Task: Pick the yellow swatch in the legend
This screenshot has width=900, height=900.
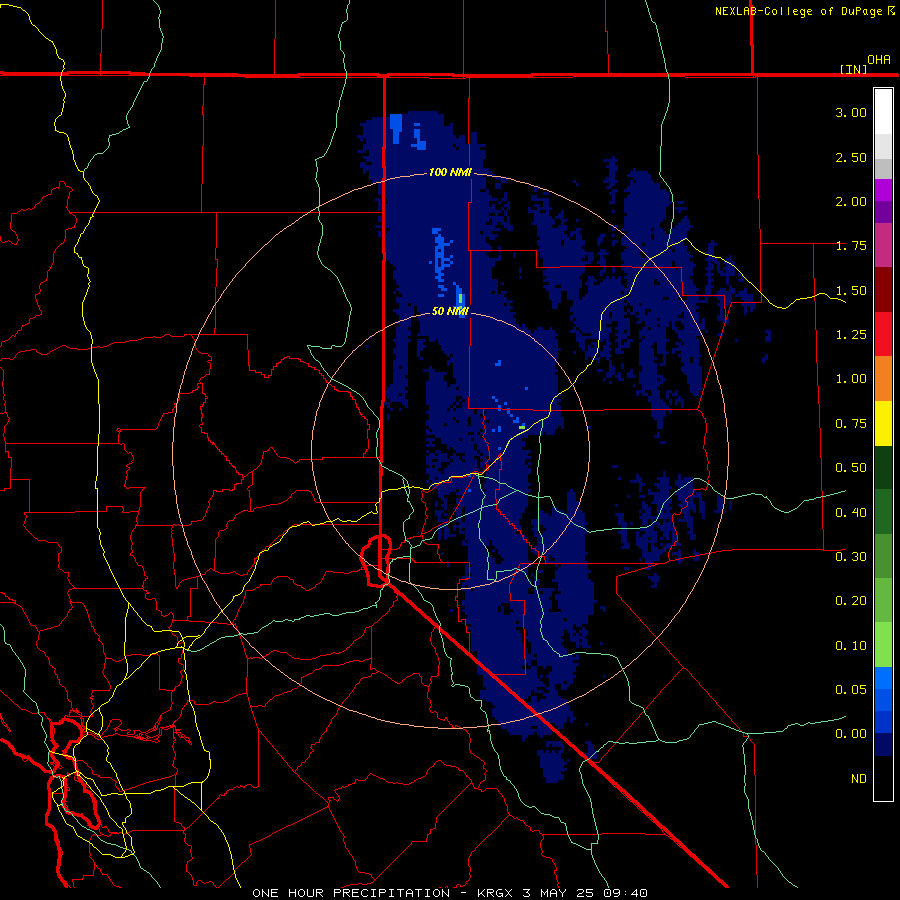Action: pyautogui.click(x=883, y=424)
